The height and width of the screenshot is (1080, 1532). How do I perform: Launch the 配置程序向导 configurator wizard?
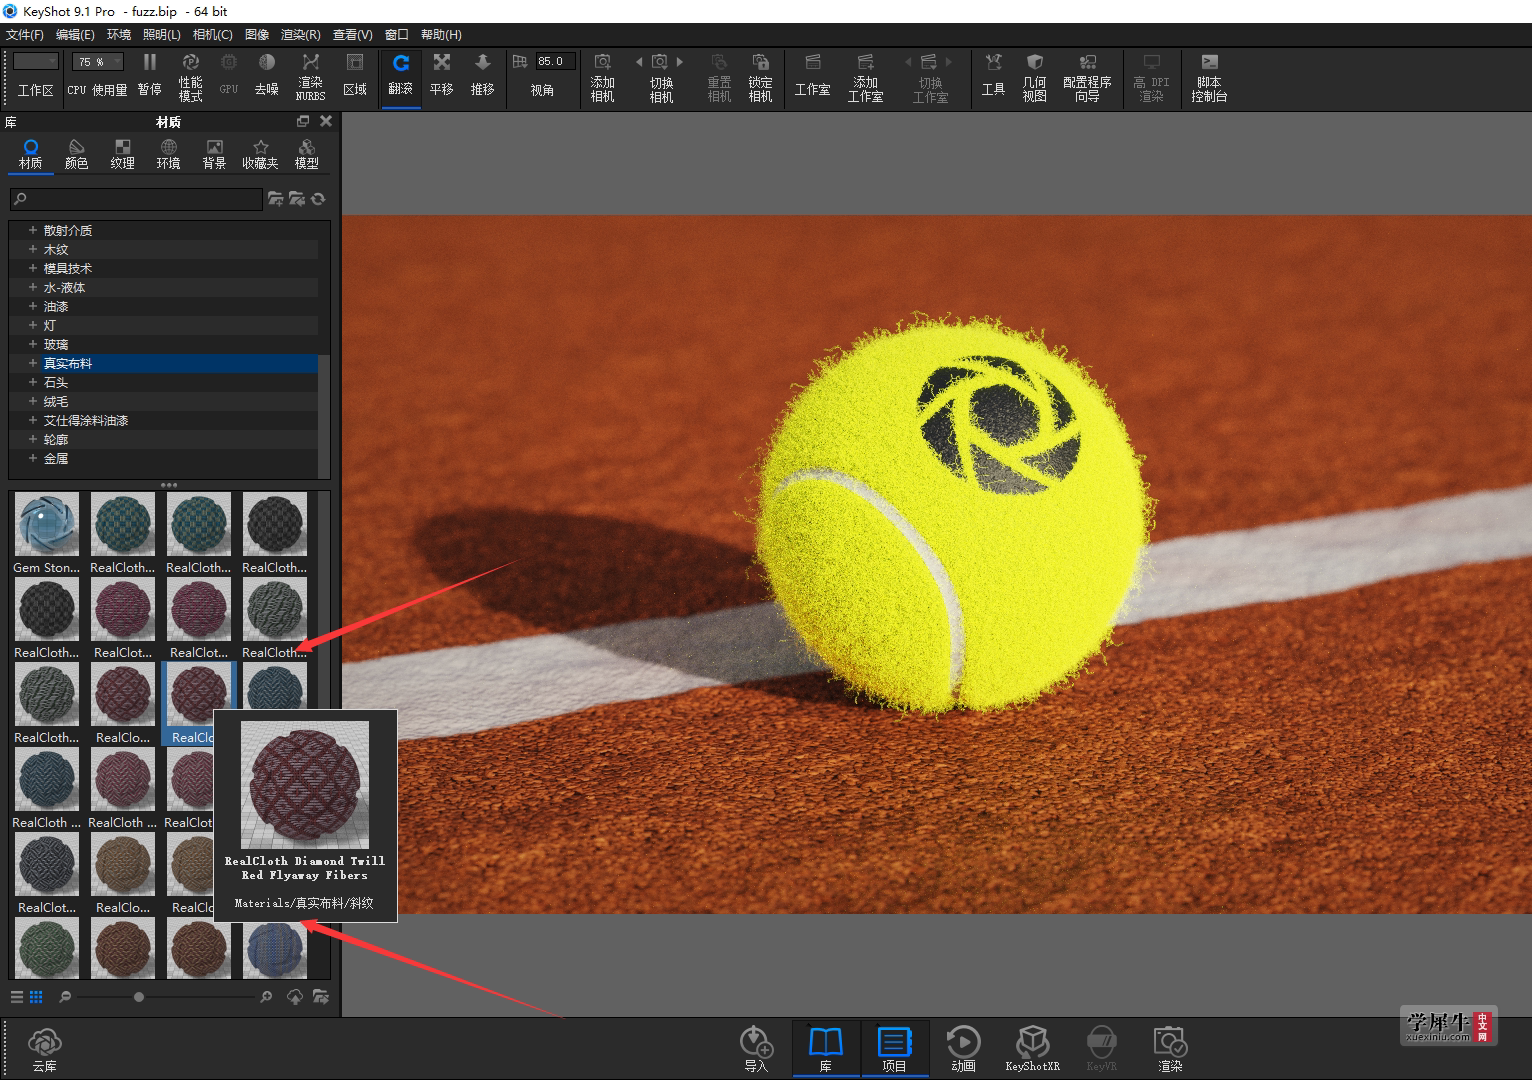point(1087,76)
